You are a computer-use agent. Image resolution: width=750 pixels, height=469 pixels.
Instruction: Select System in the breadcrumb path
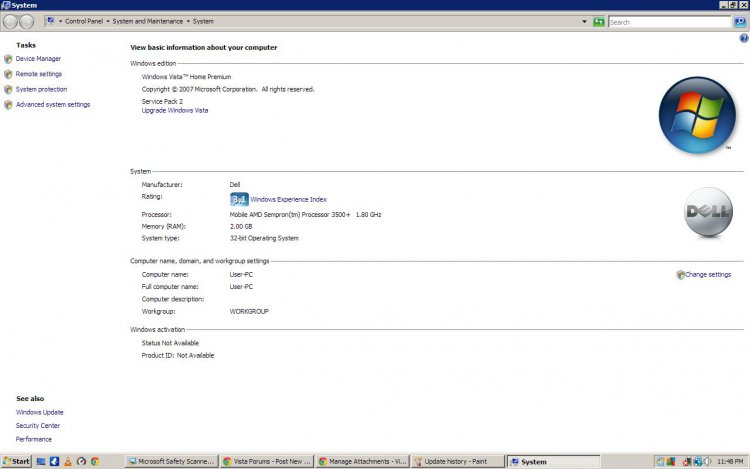pyautogui.click(x=203, y=22)
